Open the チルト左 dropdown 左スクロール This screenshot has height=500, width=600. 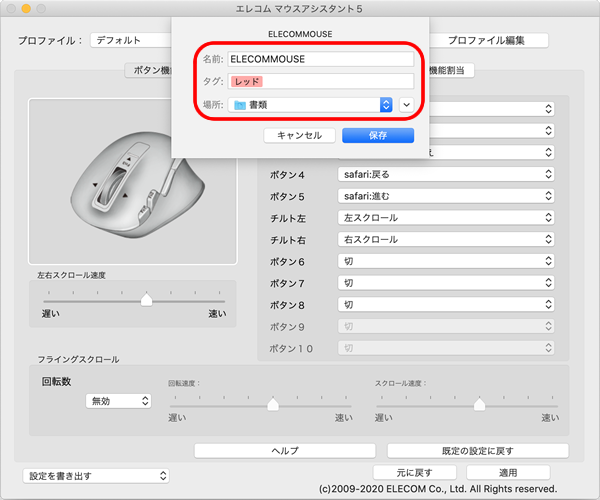[446, 218]
